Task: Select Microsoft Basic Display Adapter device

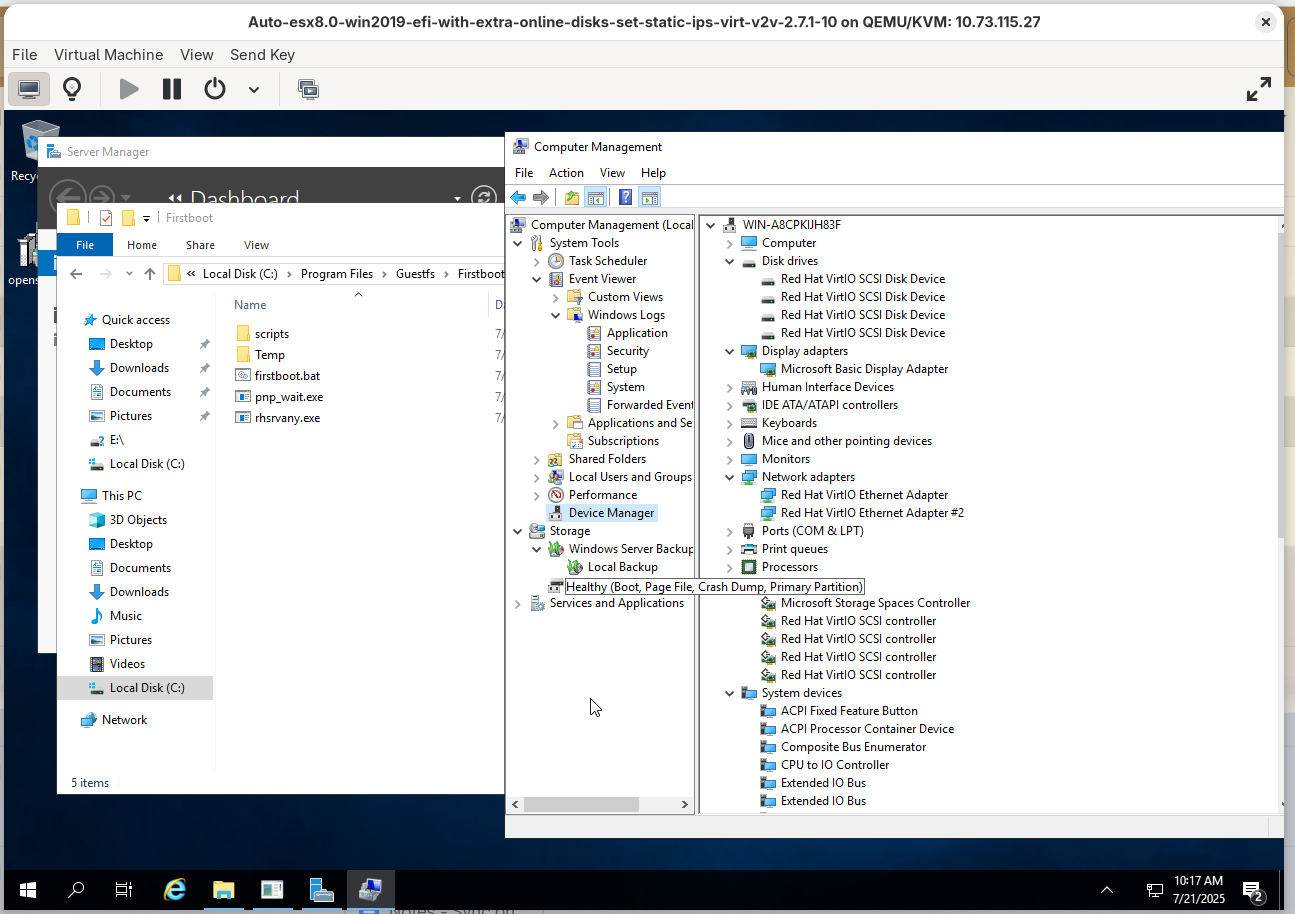Action: click(864, 369)
